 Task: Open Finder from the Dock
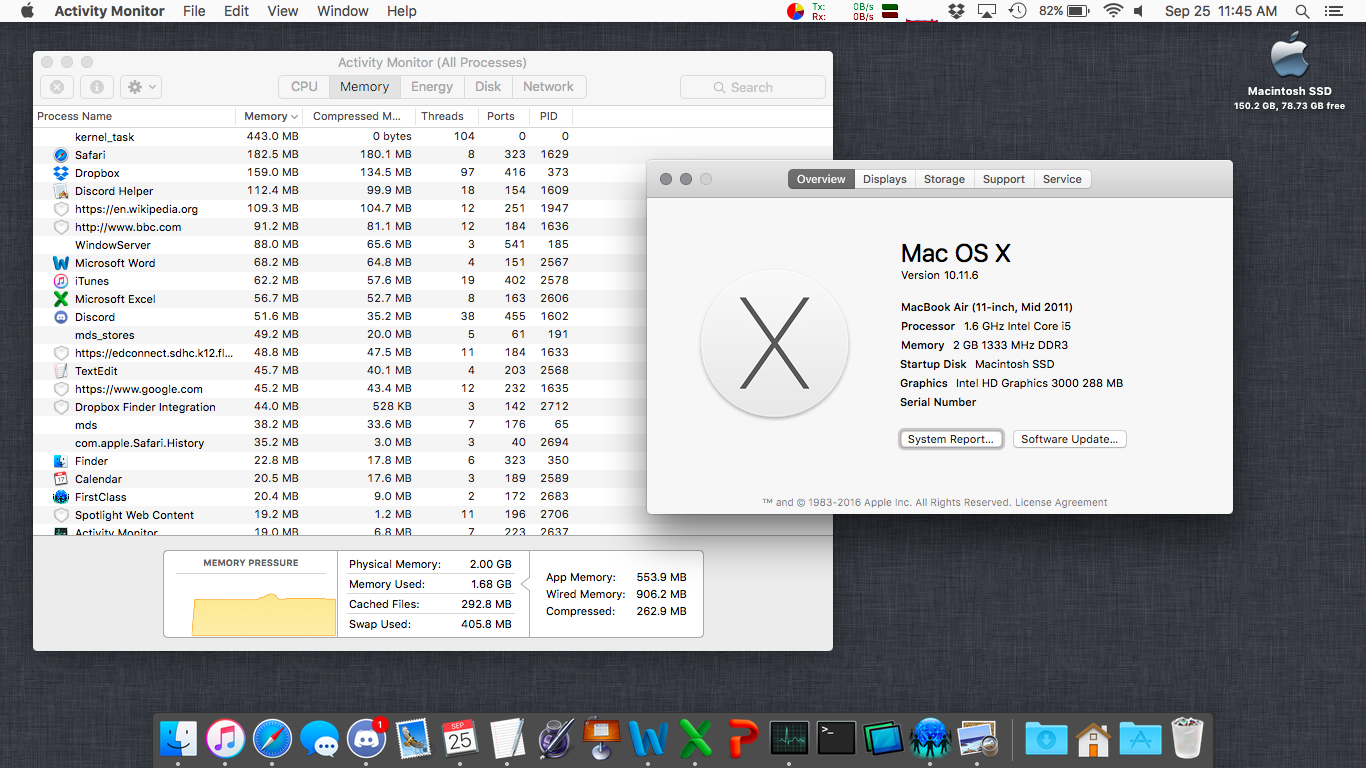[179, 739]
